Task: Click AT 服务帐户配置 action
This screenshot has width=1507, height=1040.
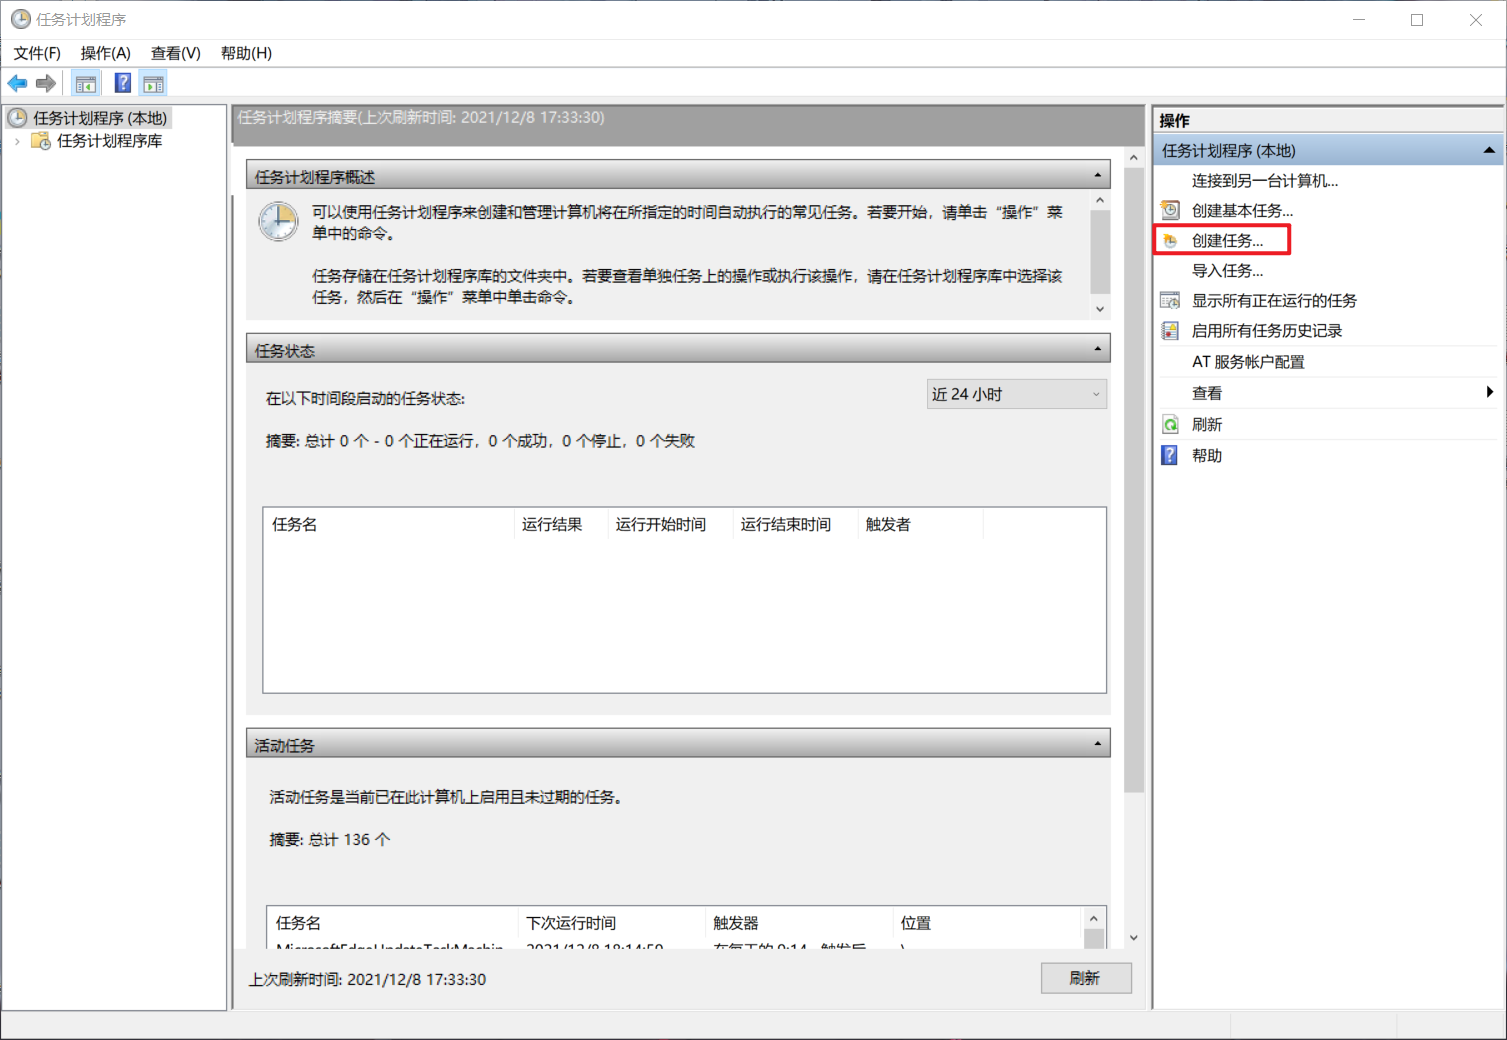Action: point(1248,362)
